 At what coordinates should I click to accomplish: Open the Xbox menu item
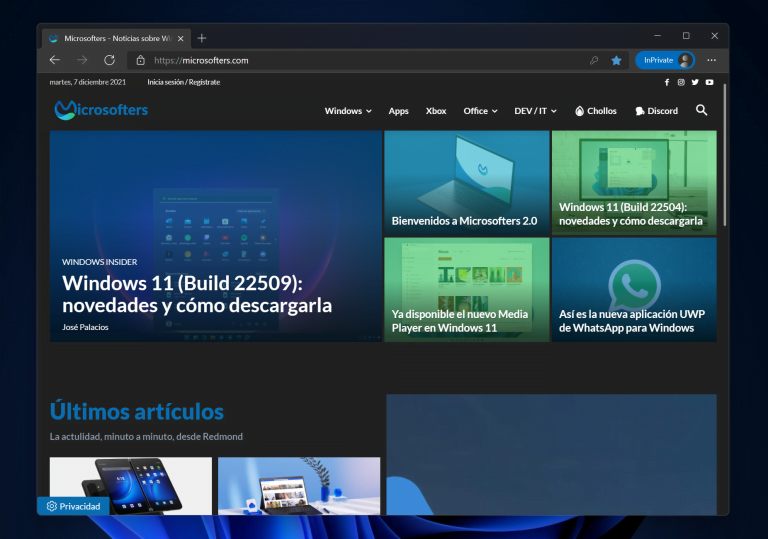click(x=436, y=111)
